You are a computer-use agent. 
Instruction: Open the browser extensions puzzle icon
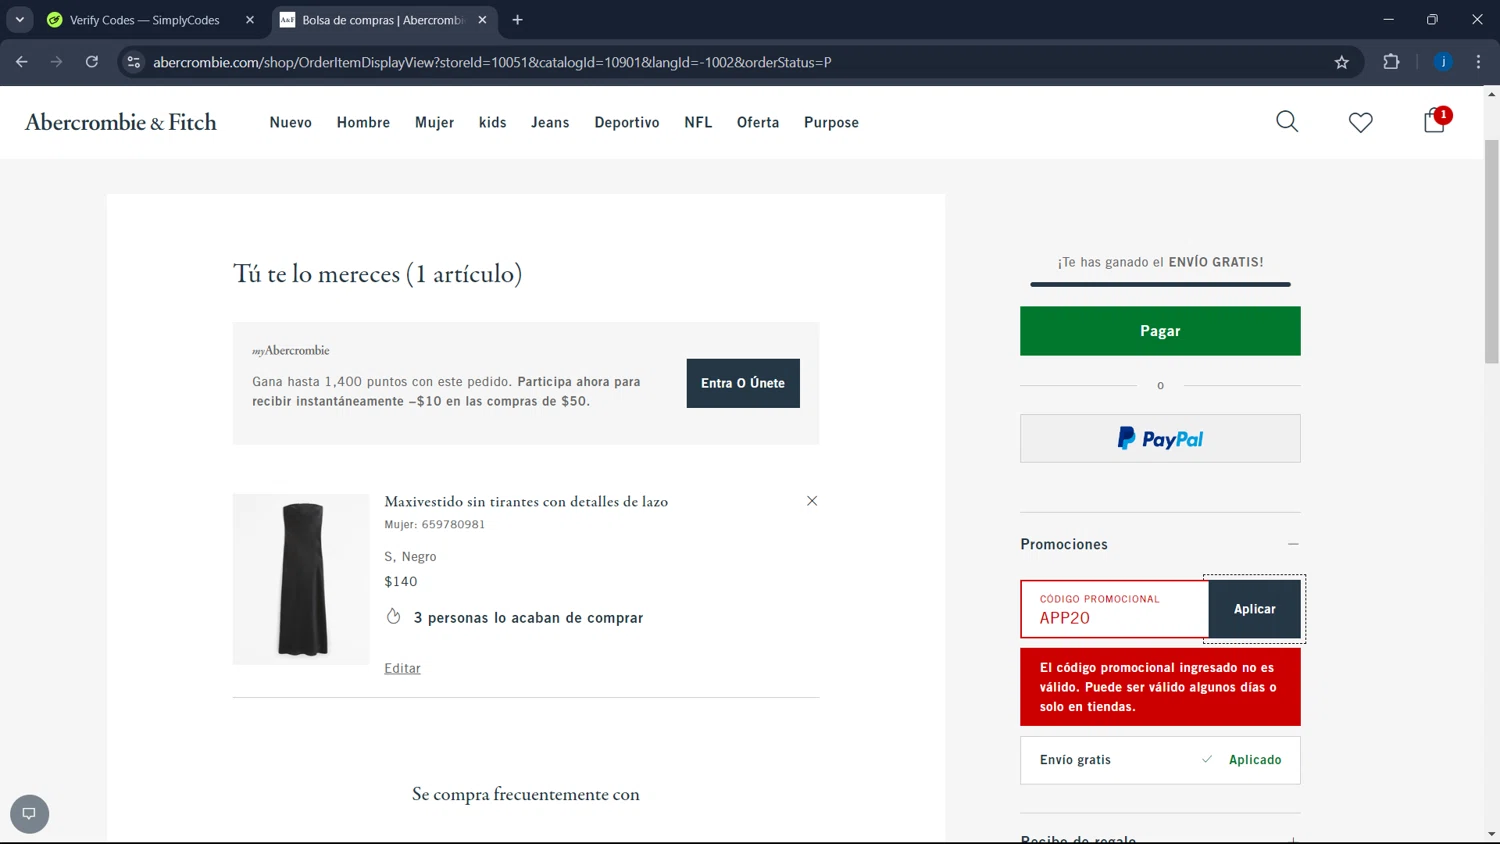pyautogui.click(x=1391, y=62)
